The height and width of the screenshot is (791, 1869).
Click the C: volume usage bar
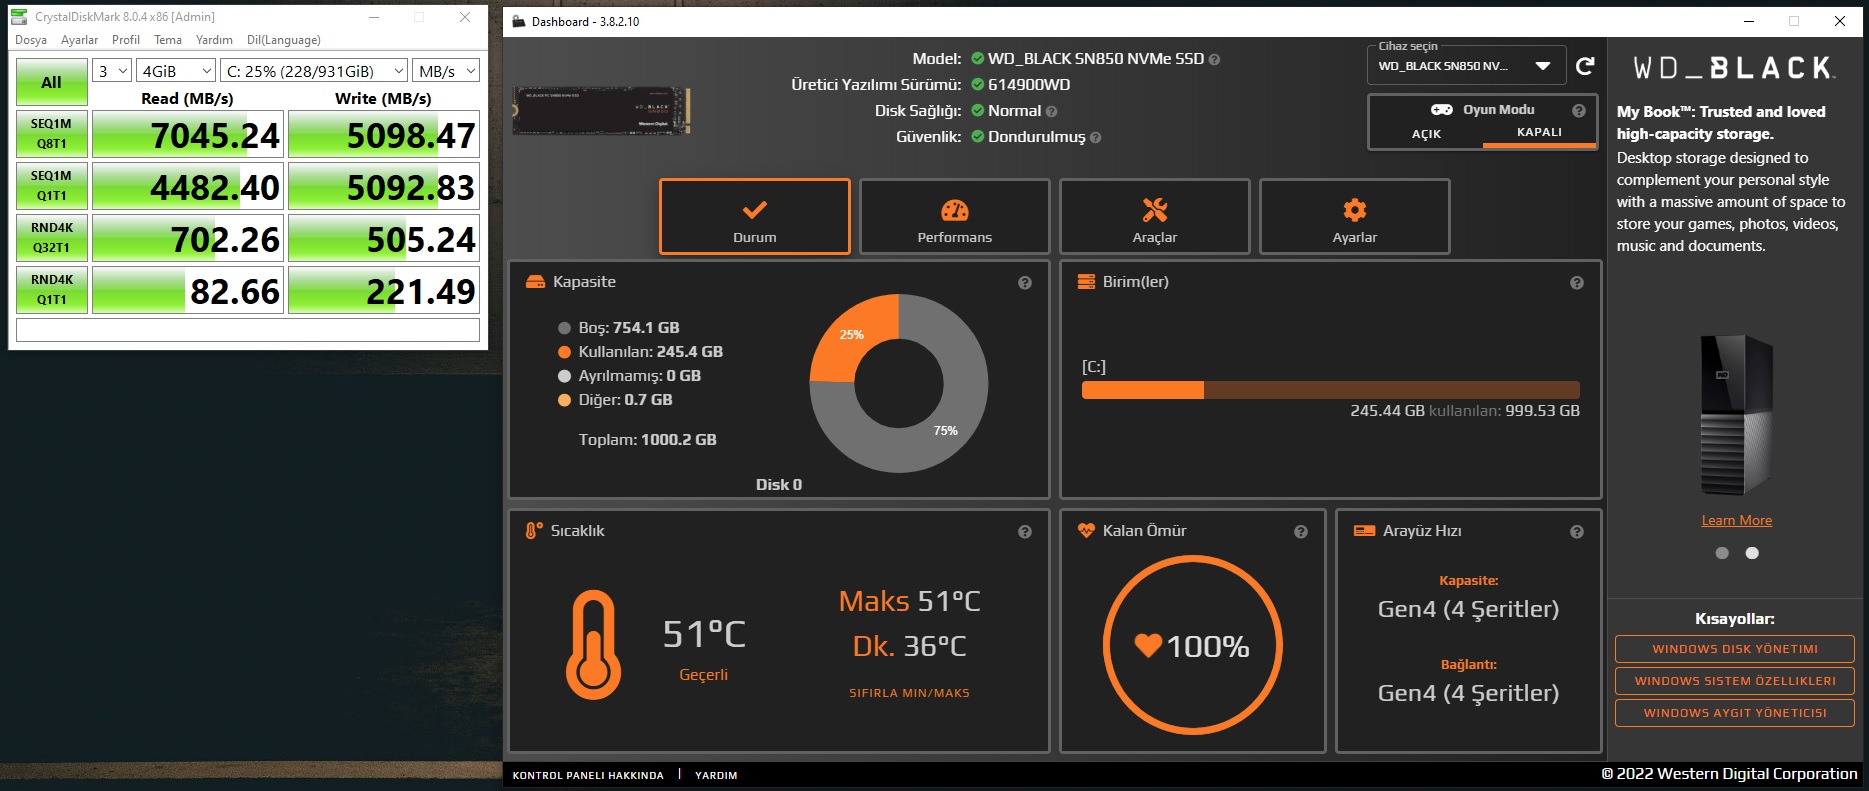pyautogui.click(x=1331, y=390)
